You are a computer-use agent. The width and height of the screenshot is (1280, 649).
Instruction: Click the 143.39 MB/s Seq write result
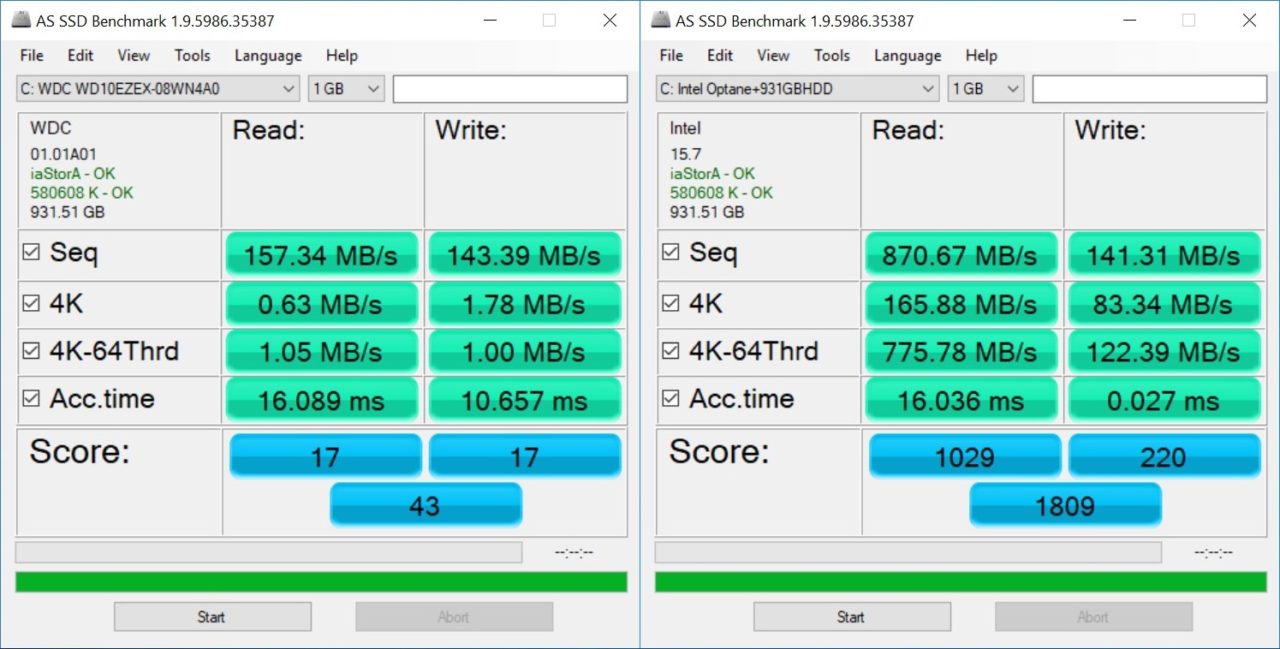tap(525, 255)
